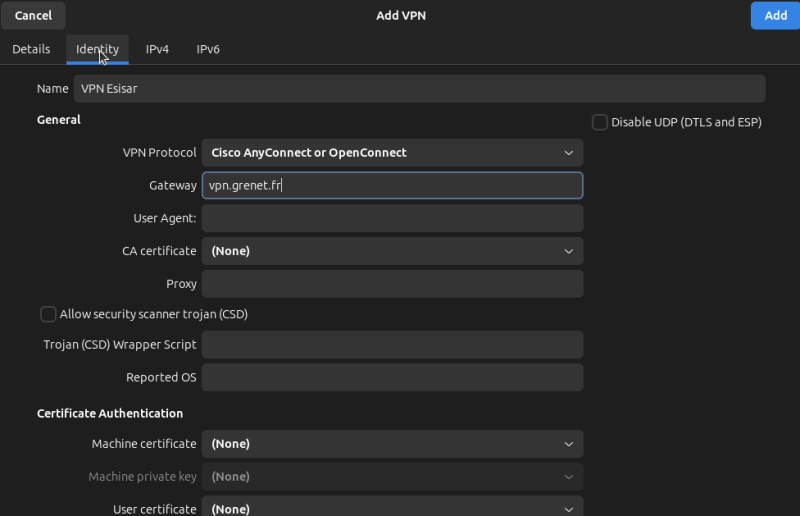Switch to the Details tab

[31, 49]
